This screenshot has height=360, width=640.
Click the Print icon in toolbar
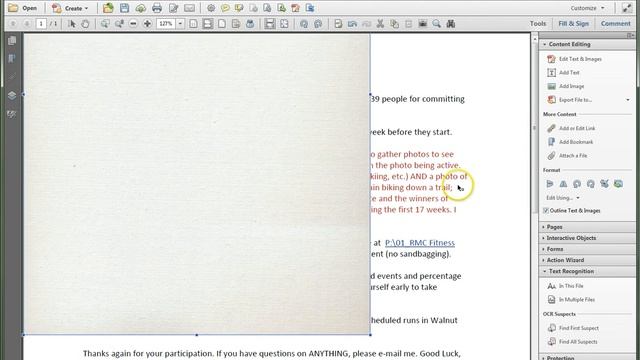click(157, 8)
